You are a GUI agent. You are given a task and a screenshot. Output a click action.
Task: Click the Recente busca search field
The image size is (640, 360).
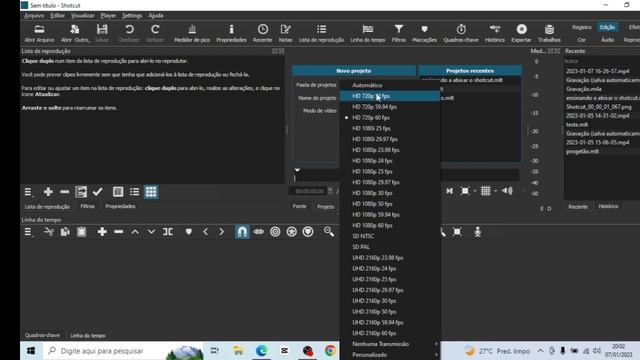602,61
